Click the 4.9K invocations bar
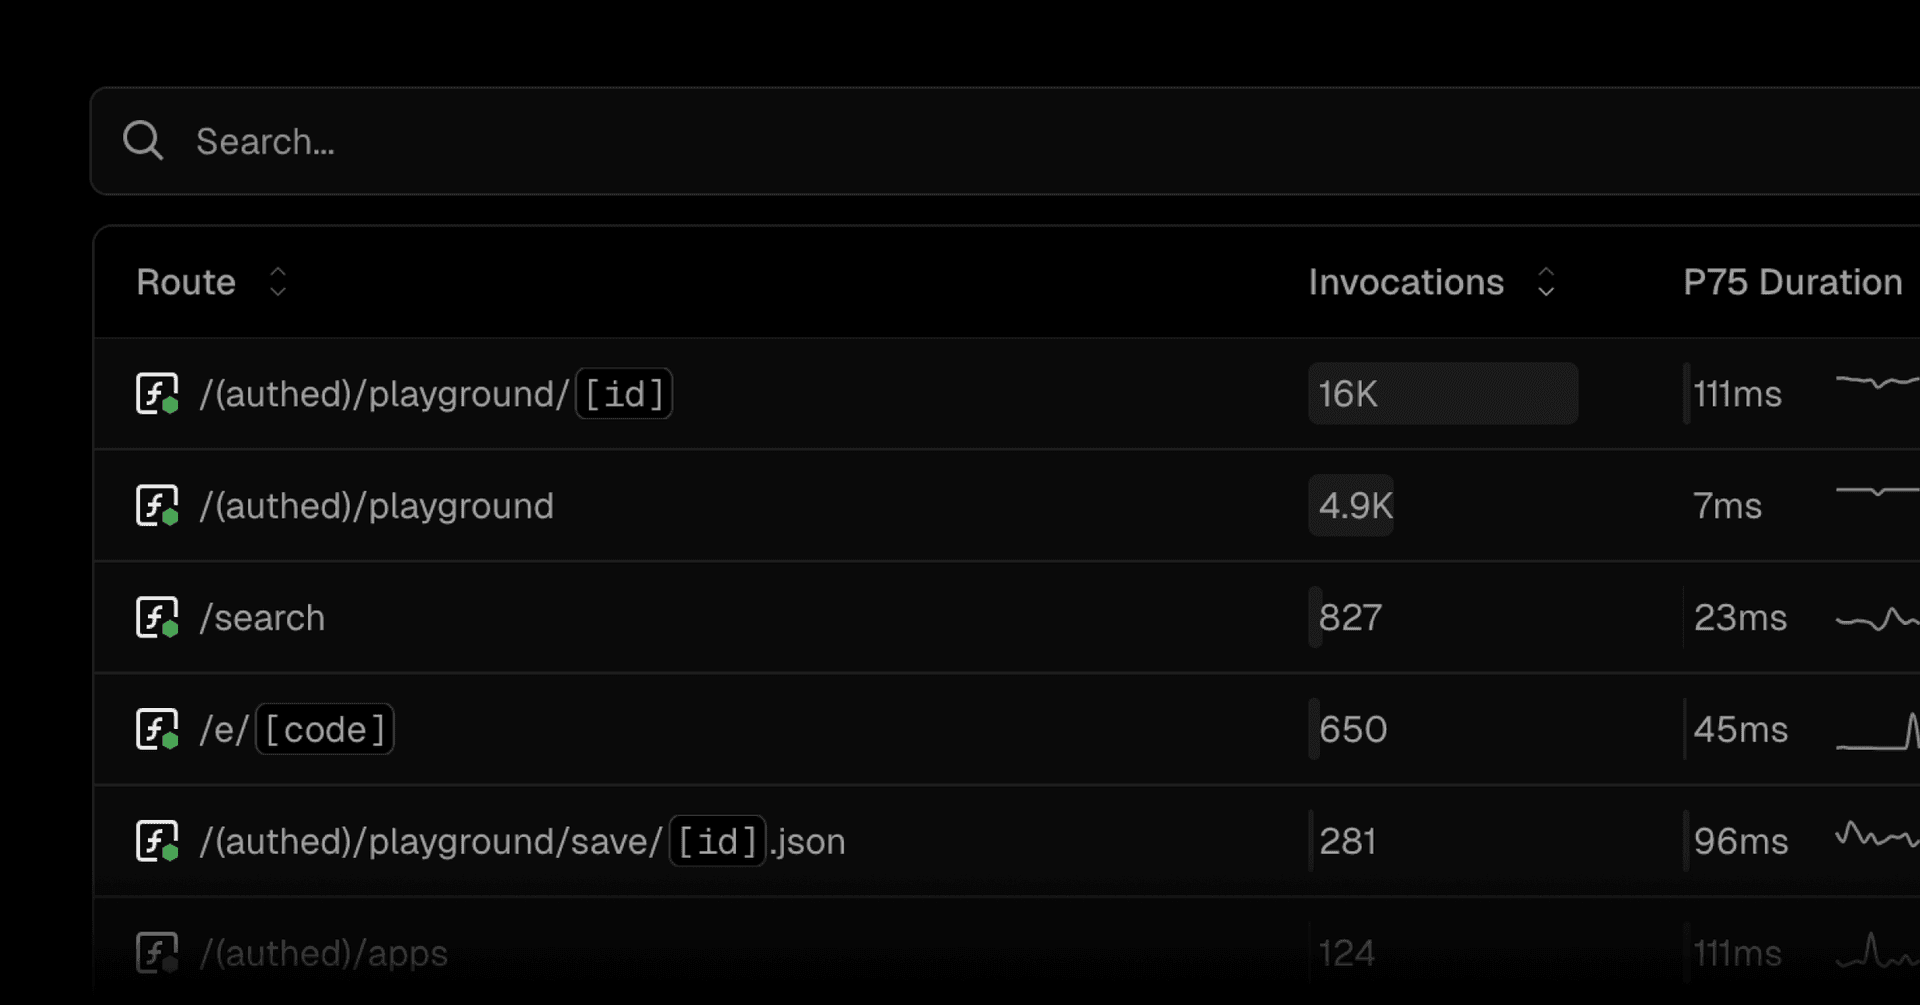Image resolution: width=1920 pixels, height=1005 pixels. pos(1351,506)
